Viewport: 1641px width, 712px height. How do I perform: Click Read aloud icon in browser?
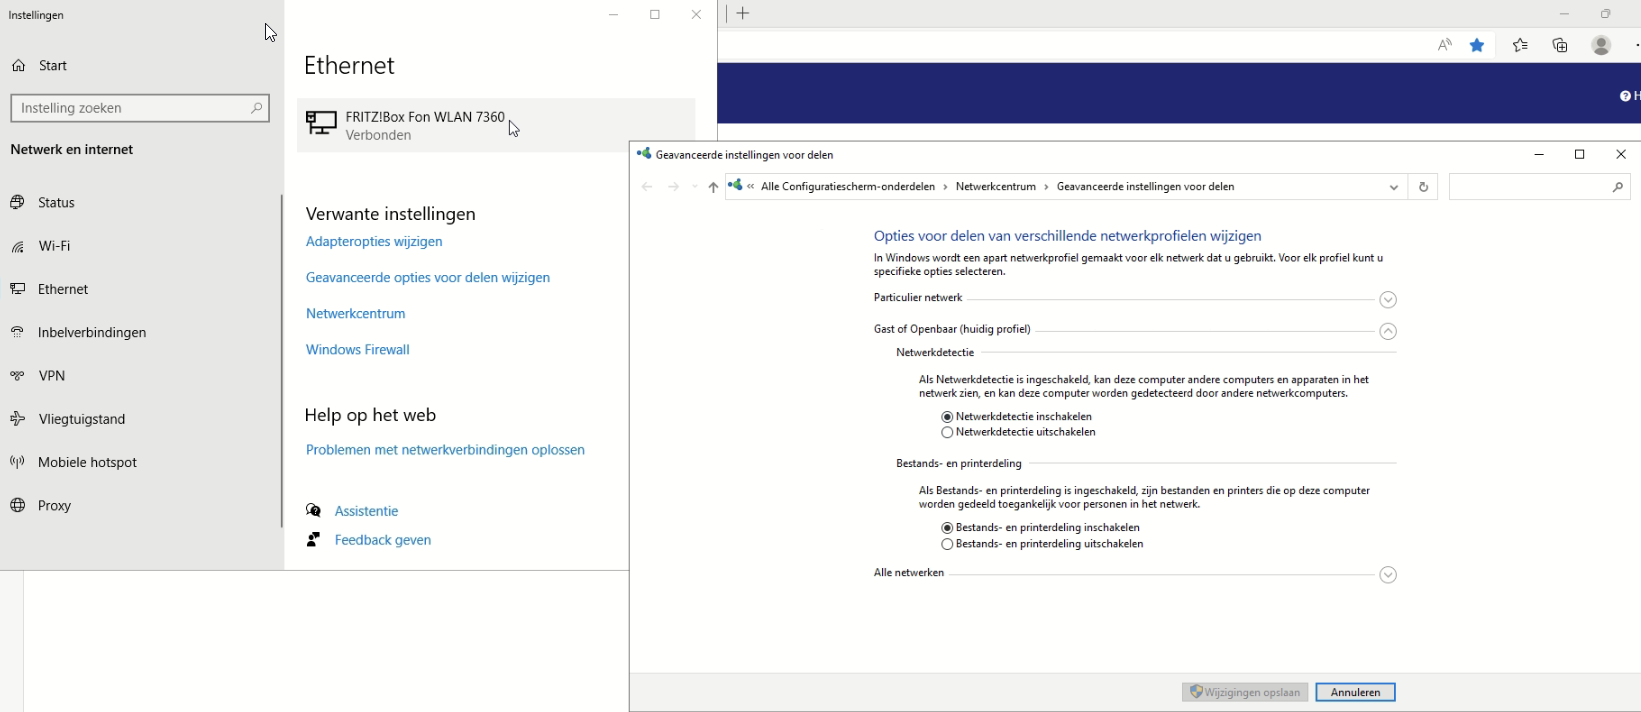[1445, 45]
